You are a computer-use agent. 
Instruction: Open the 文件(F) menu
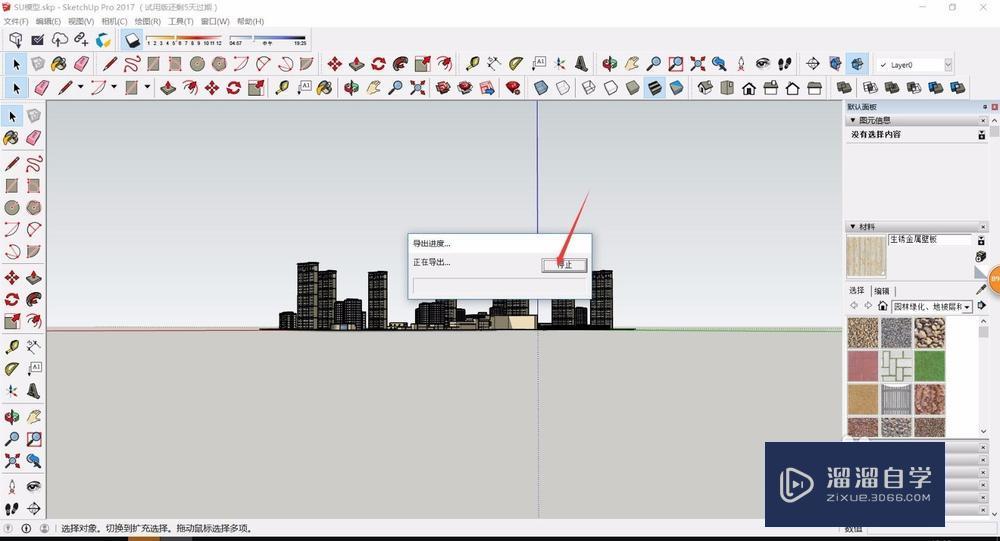click(x=15, y=22)
